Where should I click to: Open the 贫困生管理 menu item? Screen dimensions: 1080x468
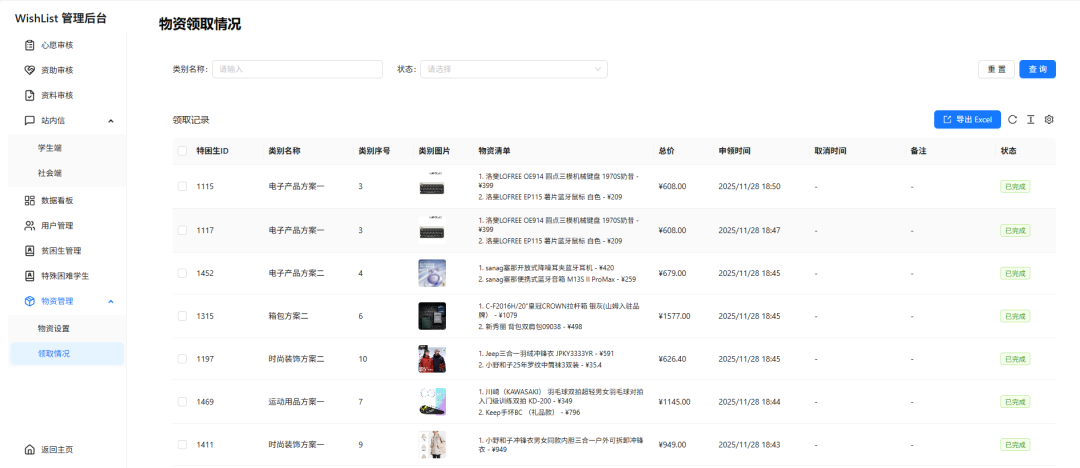pos(60,250)
